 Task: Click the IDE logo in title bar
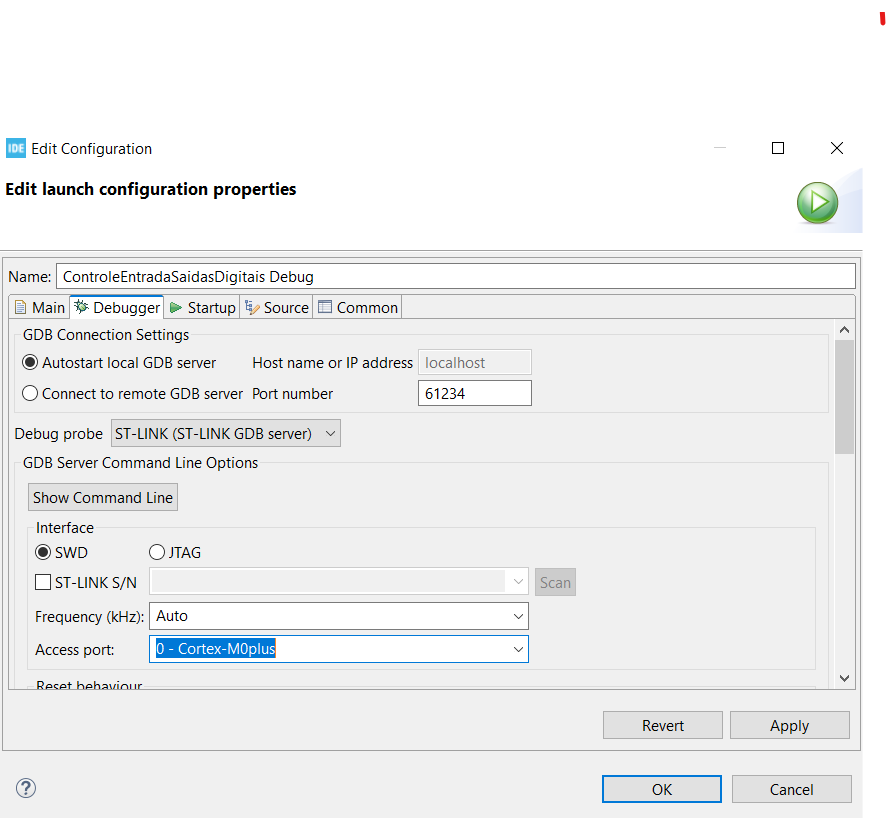tap(16, 148)
